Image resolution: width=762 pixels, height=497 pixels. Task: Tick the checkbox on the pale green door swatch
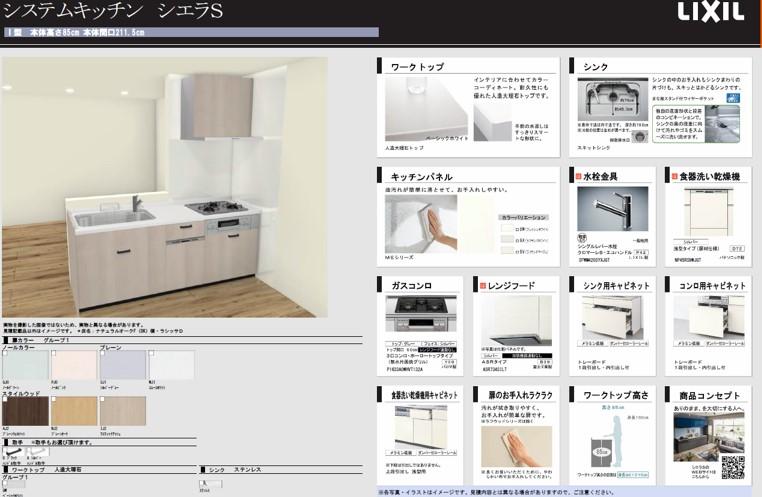click(5, 353)
